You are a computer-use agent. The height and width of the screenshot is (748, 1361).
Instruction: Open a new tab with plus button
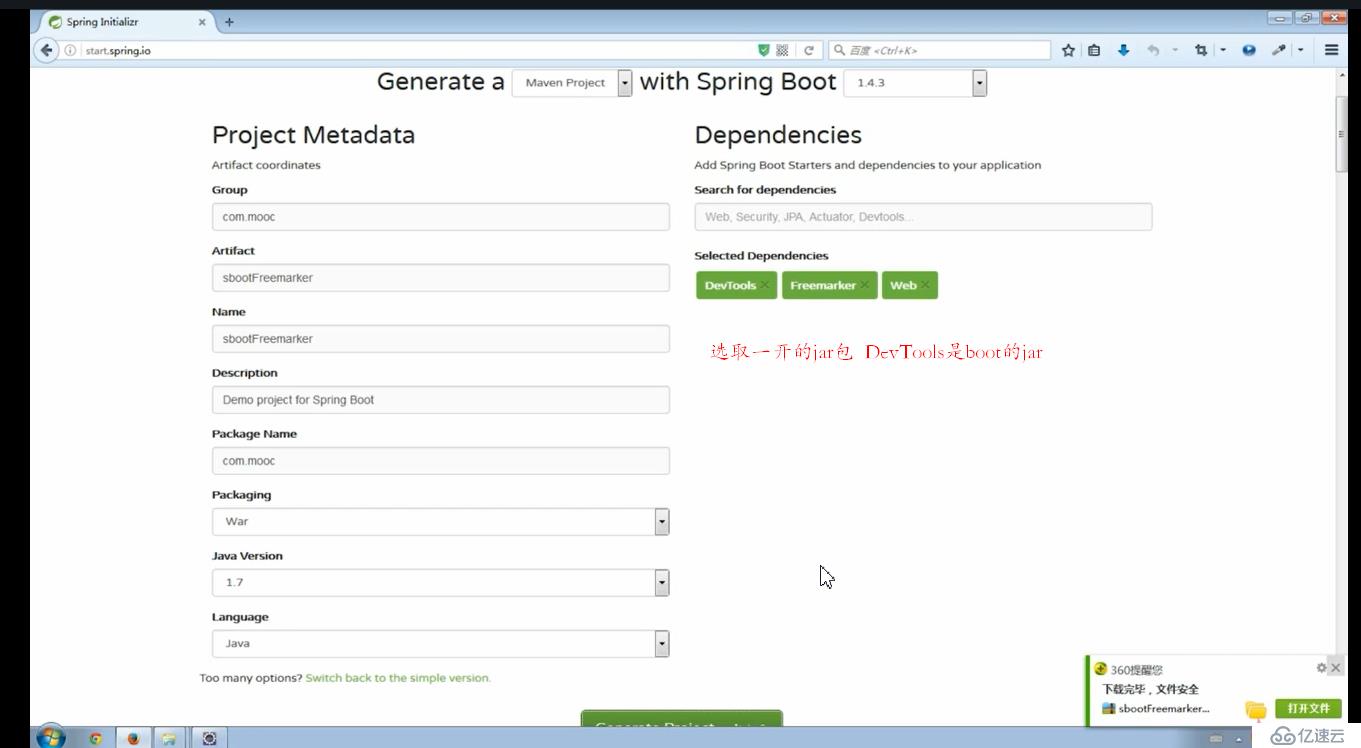(x=229, y=22)
